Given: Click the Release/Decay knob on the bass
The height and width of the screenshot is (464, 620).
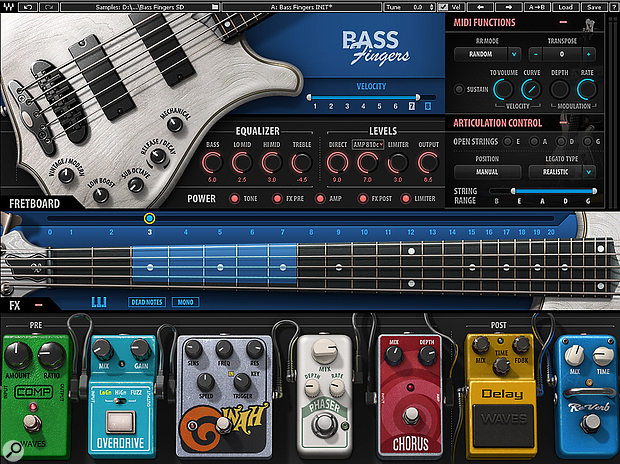Looking at the screenshot, I should pyautogui.click(x=158, y=157).
